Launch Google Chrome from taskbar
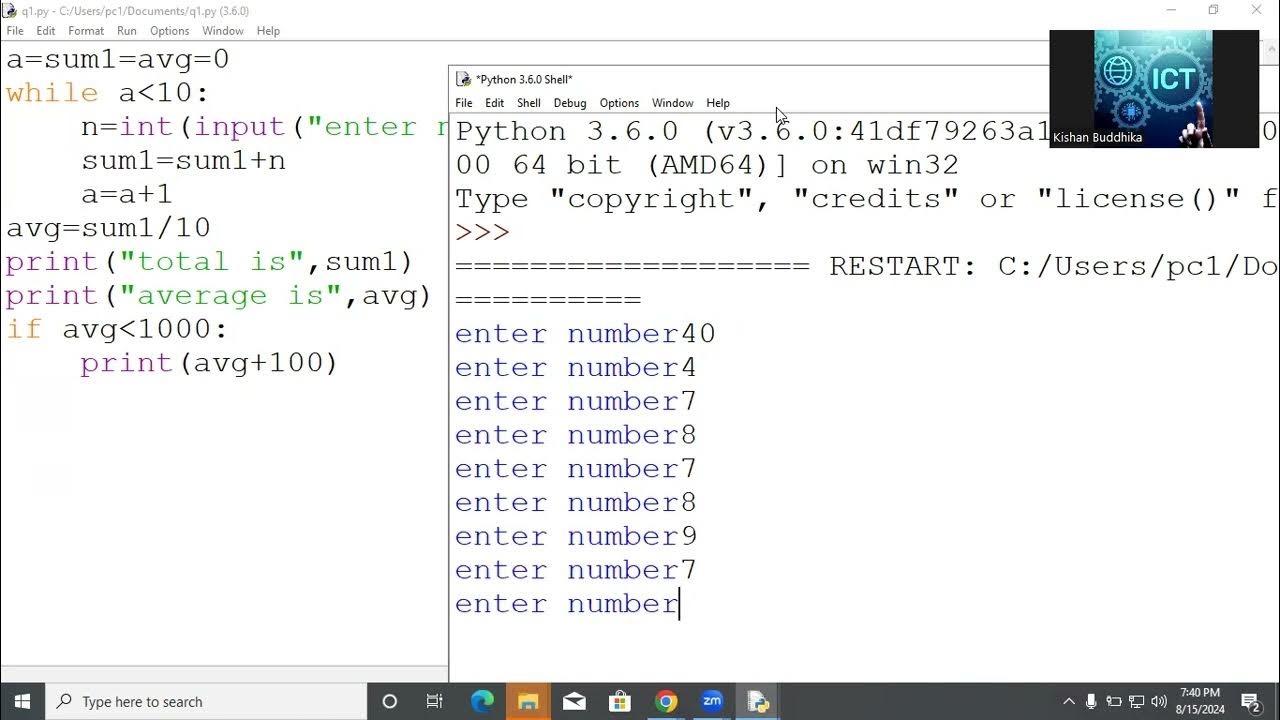This screenshot has height=720, width=1280. click(666, 702)
